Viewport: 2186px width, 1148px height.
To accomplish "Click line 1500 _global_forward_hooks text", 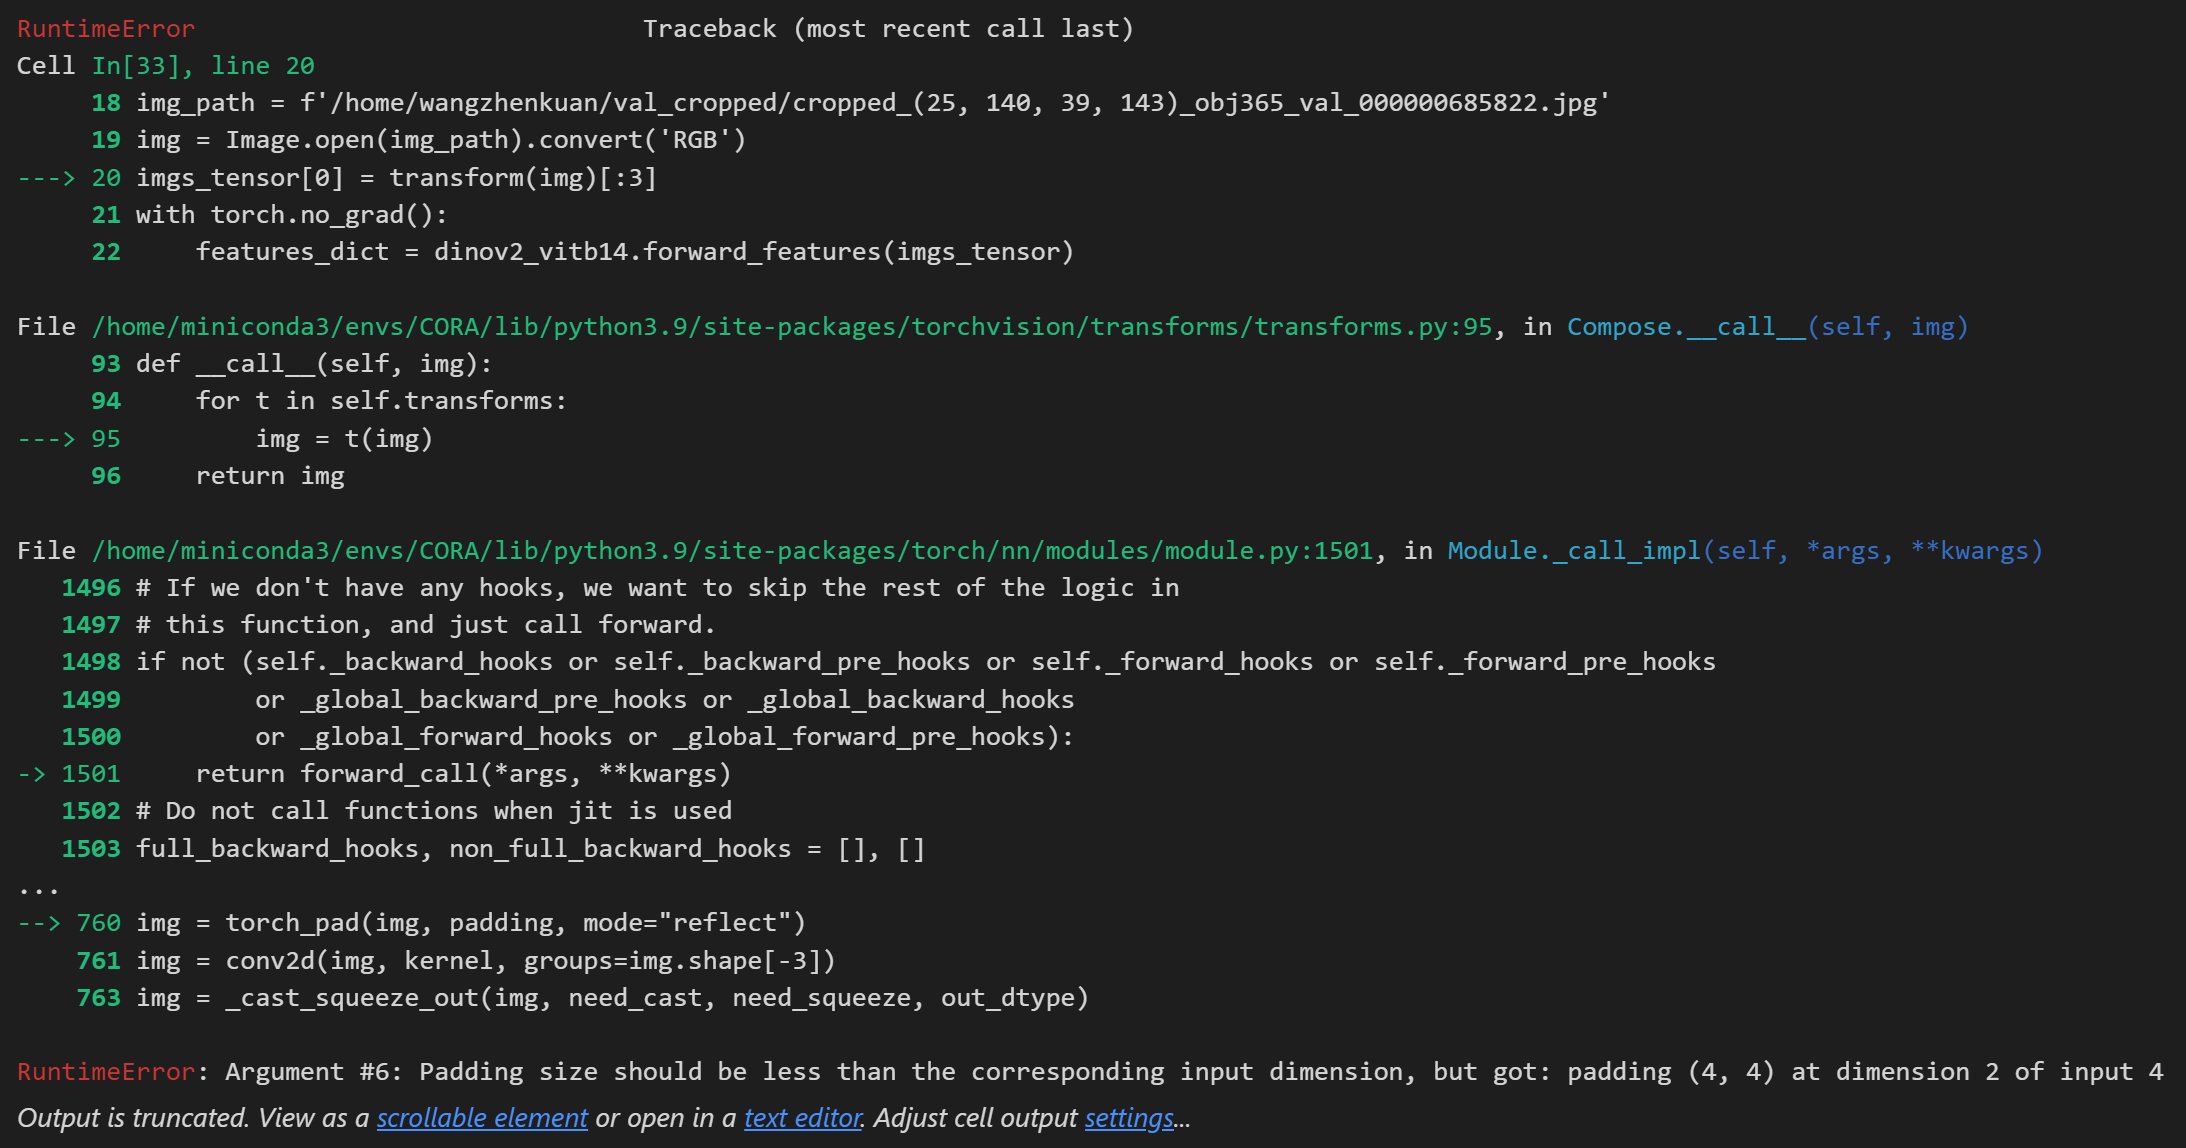I will coord(665,737).
